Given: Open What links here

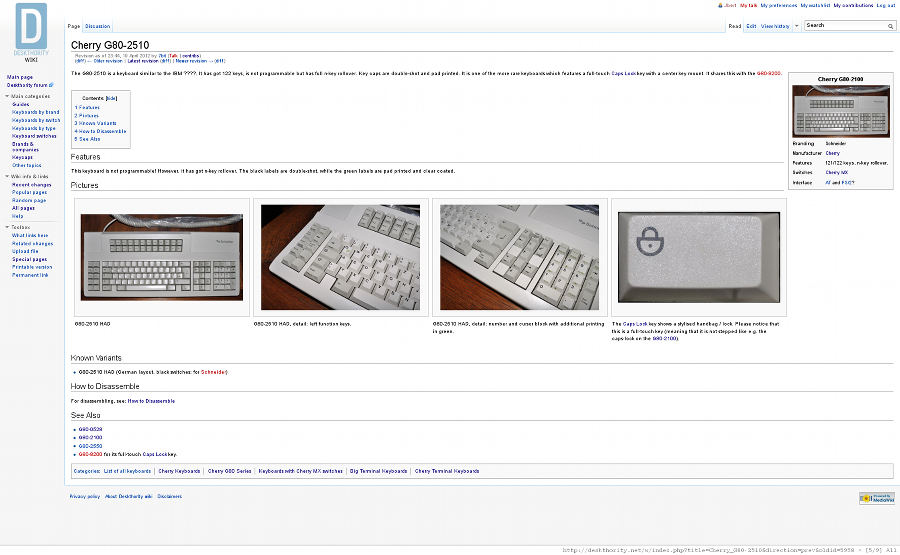Looking at the screenshot, I should point(30,235).
